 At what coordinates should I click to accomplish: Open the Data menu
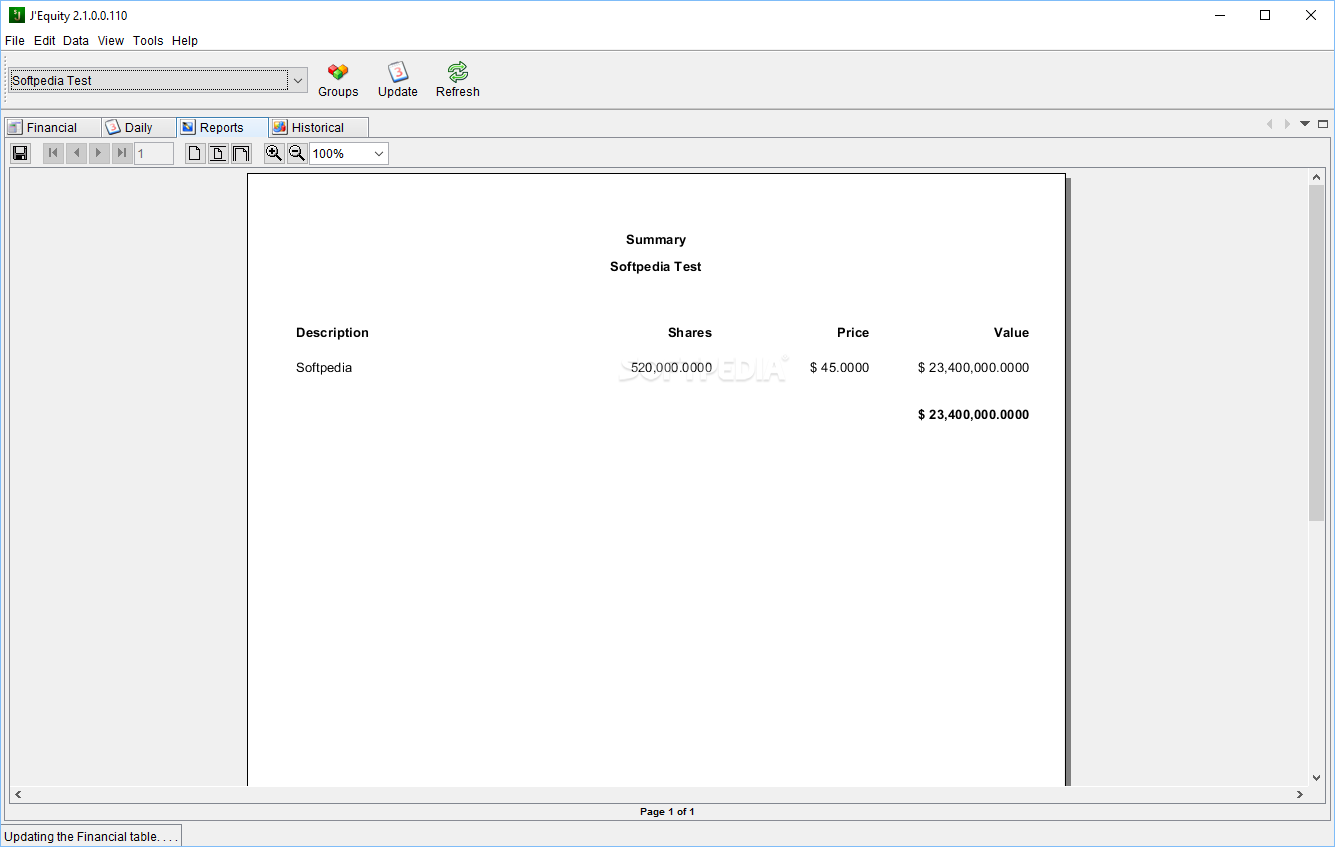(x=76, y=41)
